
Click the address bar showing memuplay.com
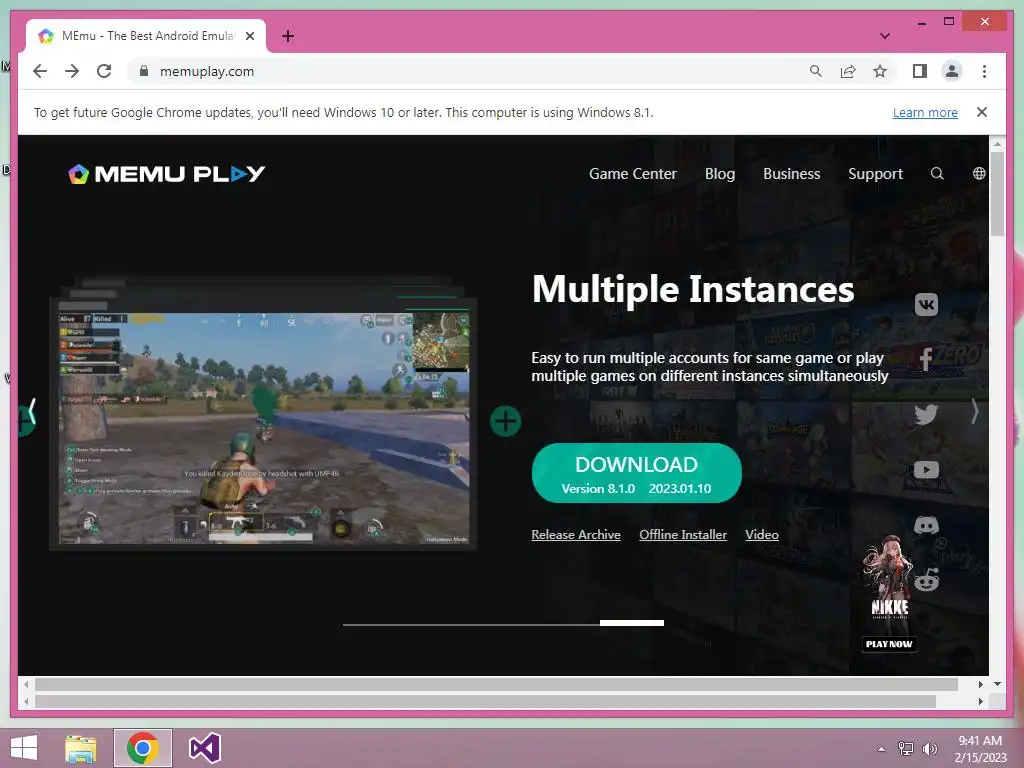point(470,71)
